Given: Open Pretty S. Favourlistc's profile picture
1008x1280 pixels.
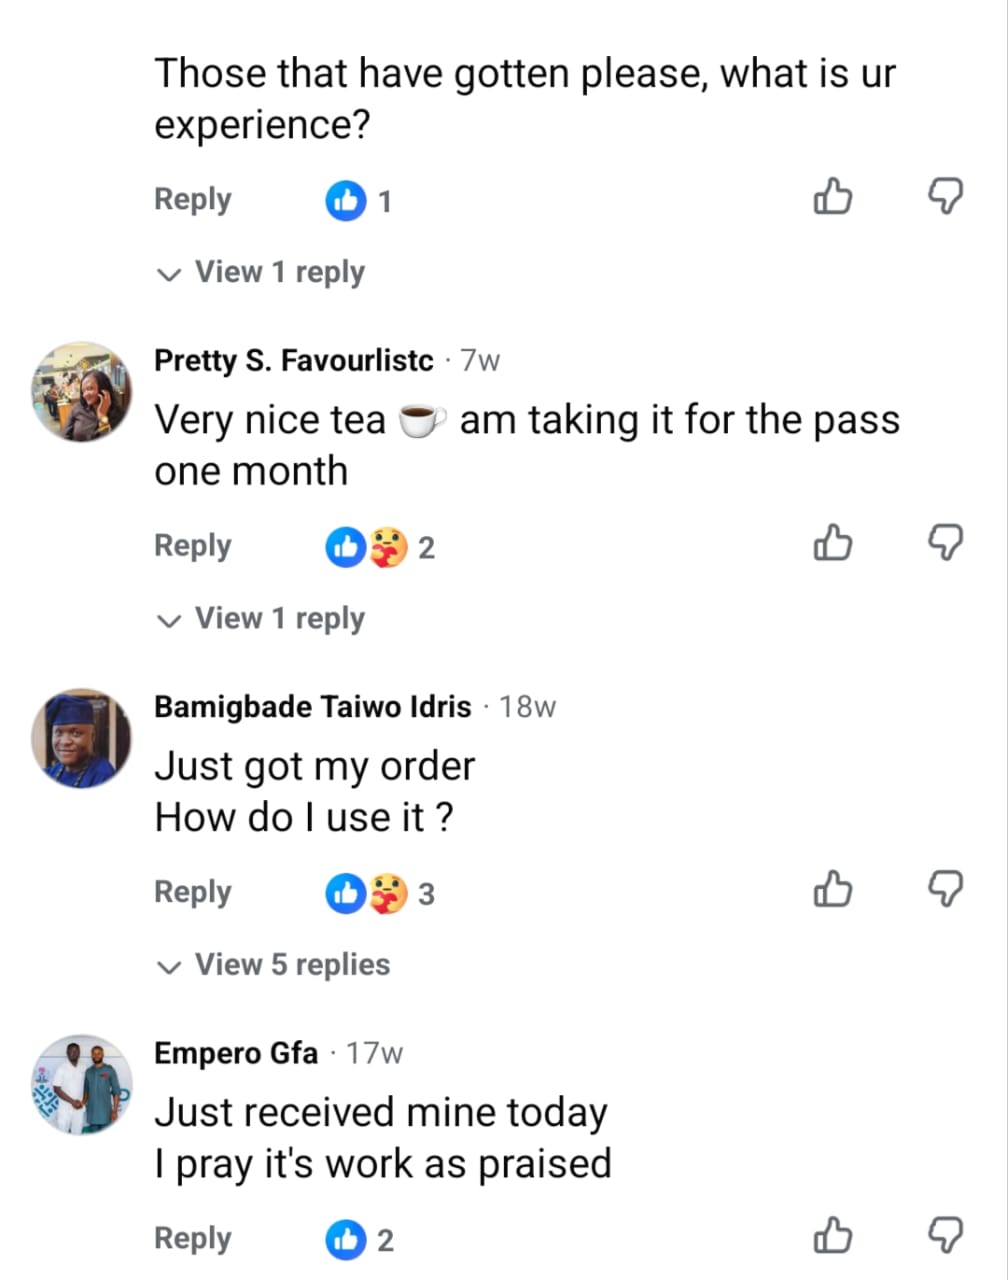Looking at the screenshot, I should (x=81, y=391).
